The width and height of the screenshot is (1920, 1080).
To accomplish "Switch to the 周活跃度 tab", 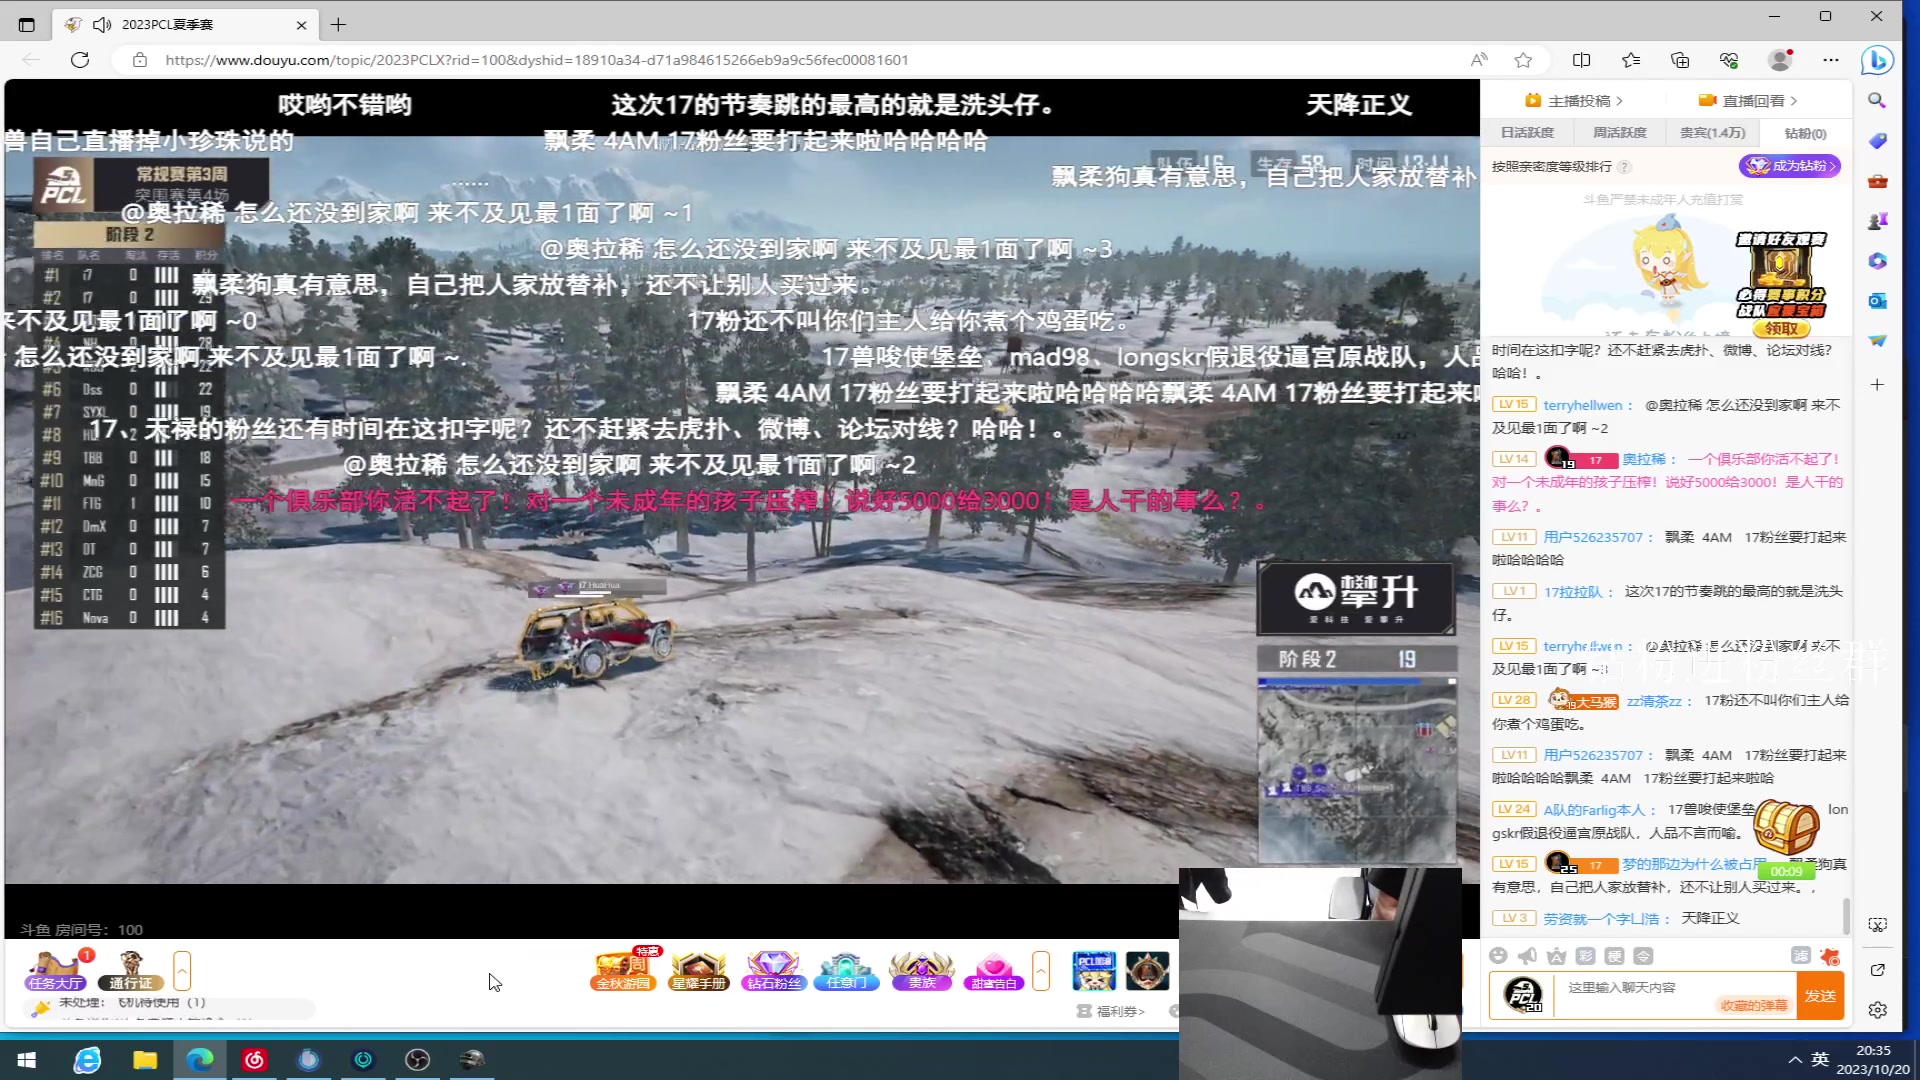I will point(1619,133).
